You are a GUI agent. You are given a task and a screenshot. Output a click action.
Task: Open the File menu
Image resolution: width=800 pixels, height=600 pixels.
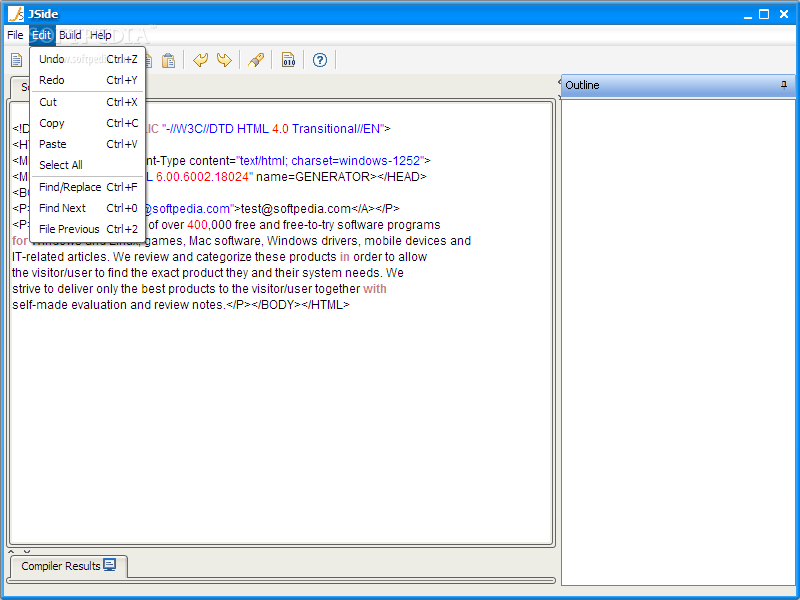(15, 35)
